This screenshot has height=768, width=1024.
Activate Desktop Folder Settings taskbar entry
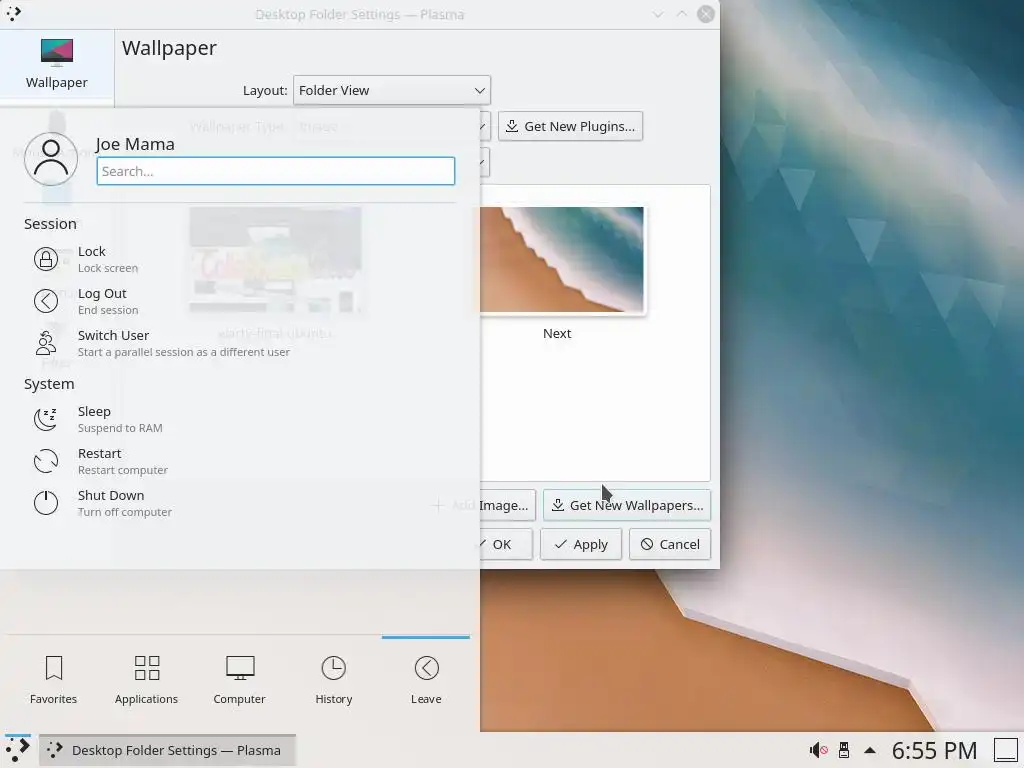point(168,750)
